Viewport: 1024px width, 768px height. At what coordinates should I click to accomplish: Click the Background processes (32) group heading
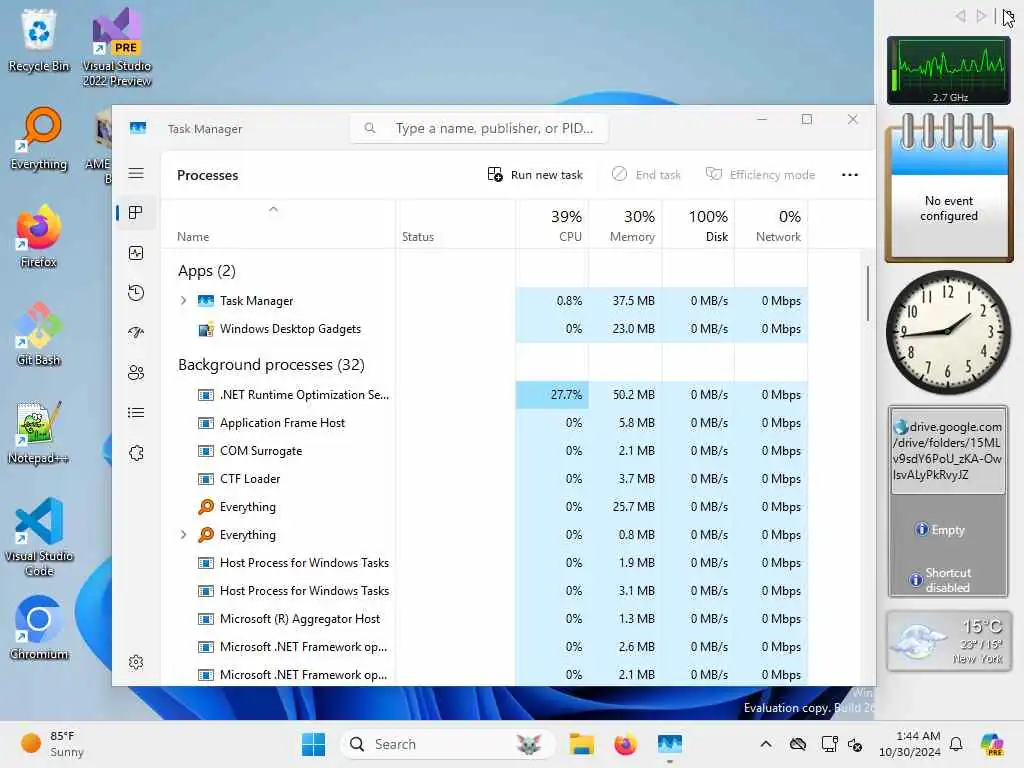[x=271, y=364]
